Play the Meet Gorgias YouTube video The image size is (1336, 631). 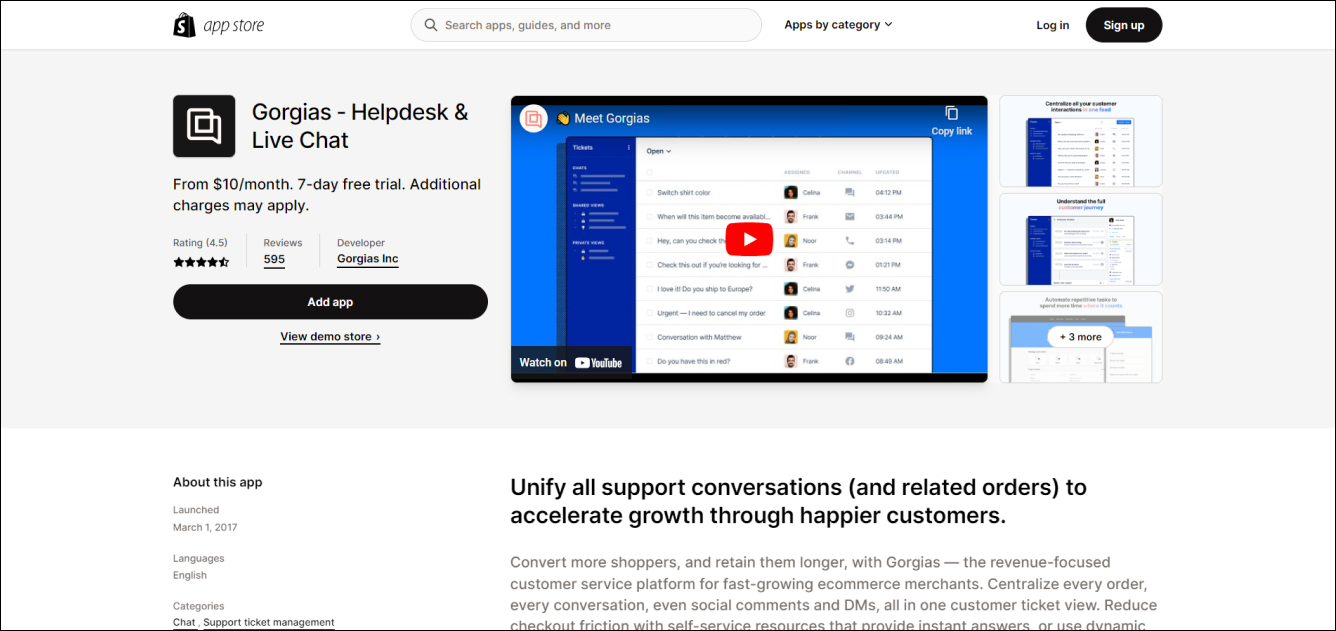(749, 239)
